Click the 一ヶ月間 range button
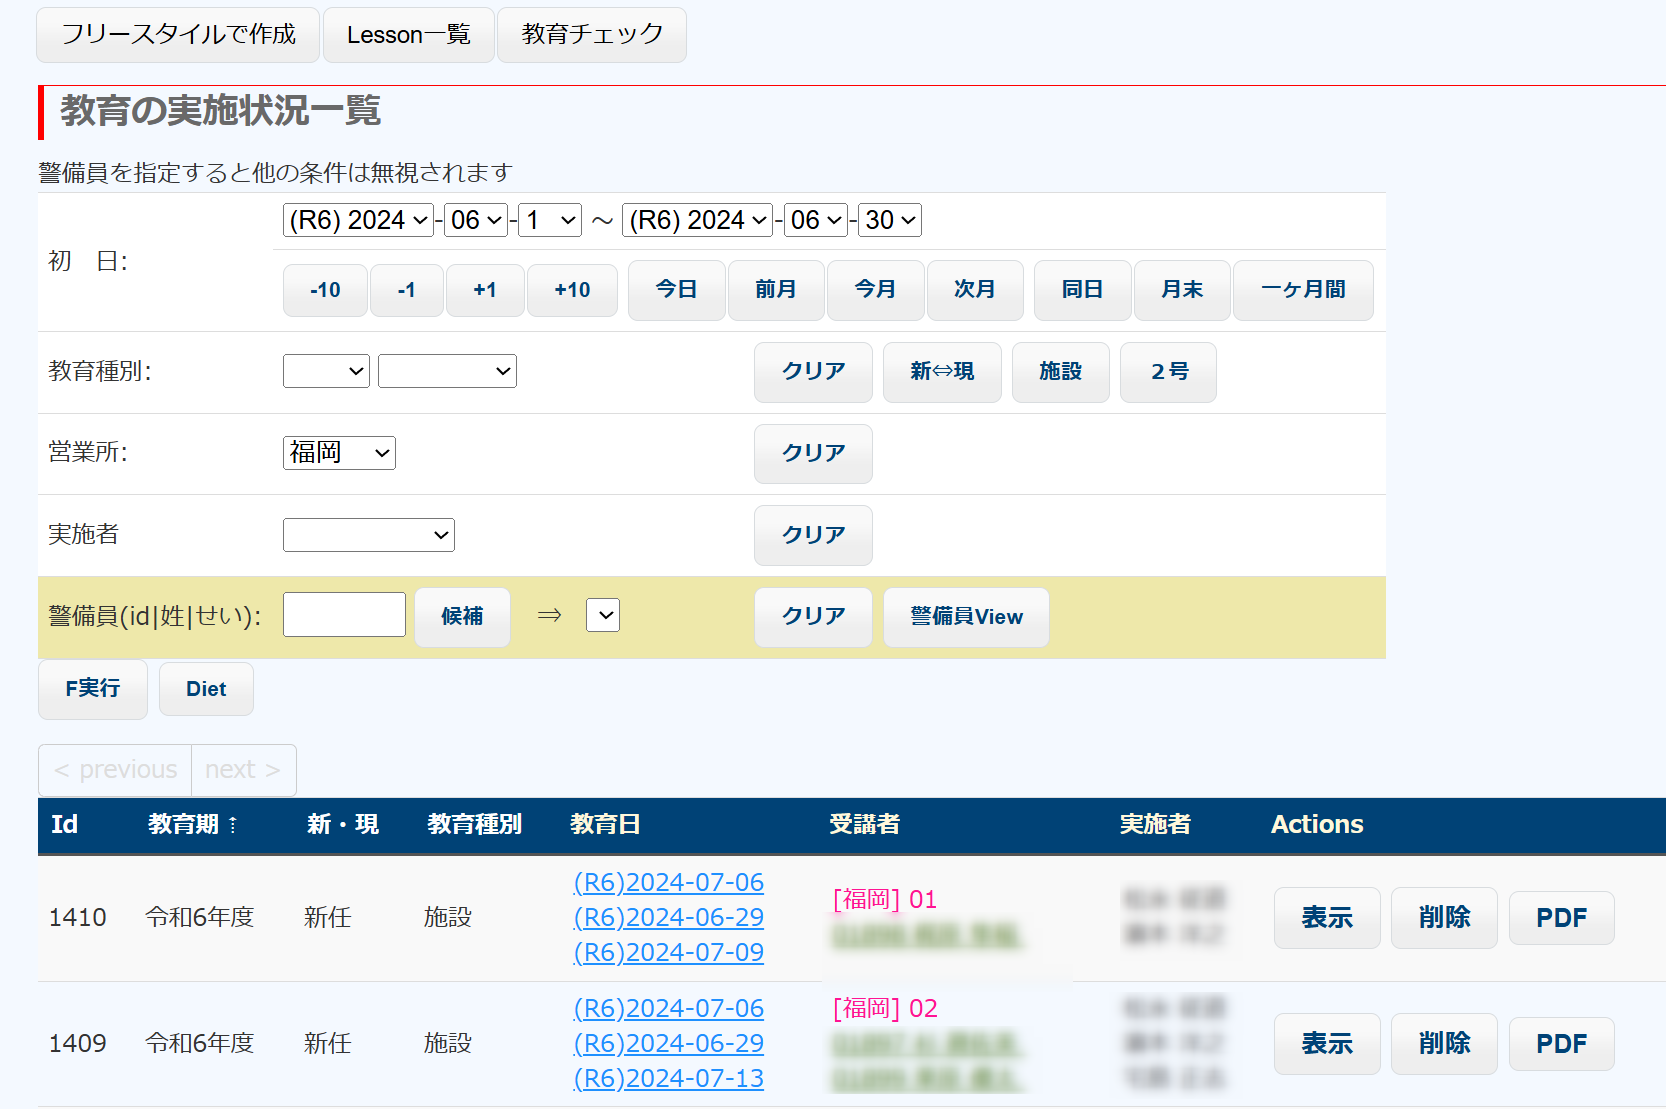1666x1109 pixels. tap(1302, 290)
